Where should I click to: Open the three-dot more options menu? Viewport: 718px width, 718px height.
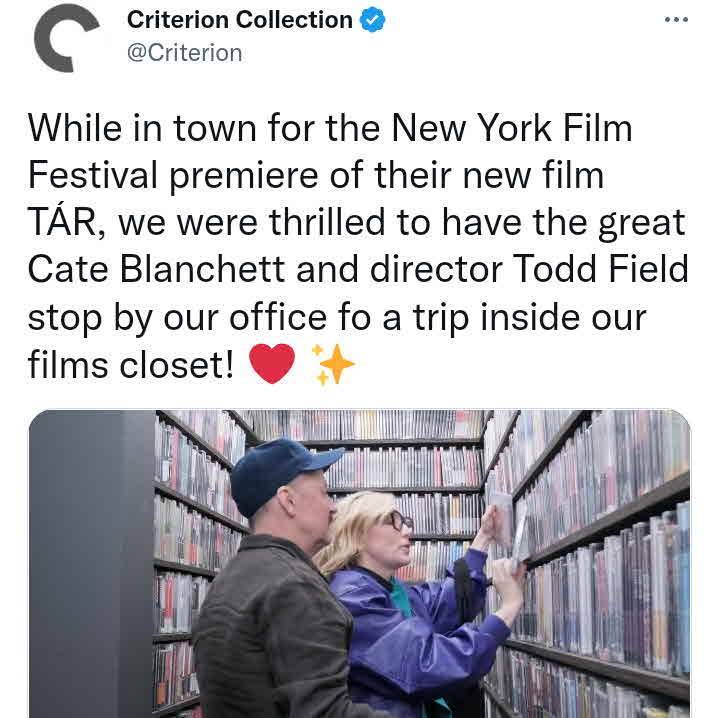point(676,20)
